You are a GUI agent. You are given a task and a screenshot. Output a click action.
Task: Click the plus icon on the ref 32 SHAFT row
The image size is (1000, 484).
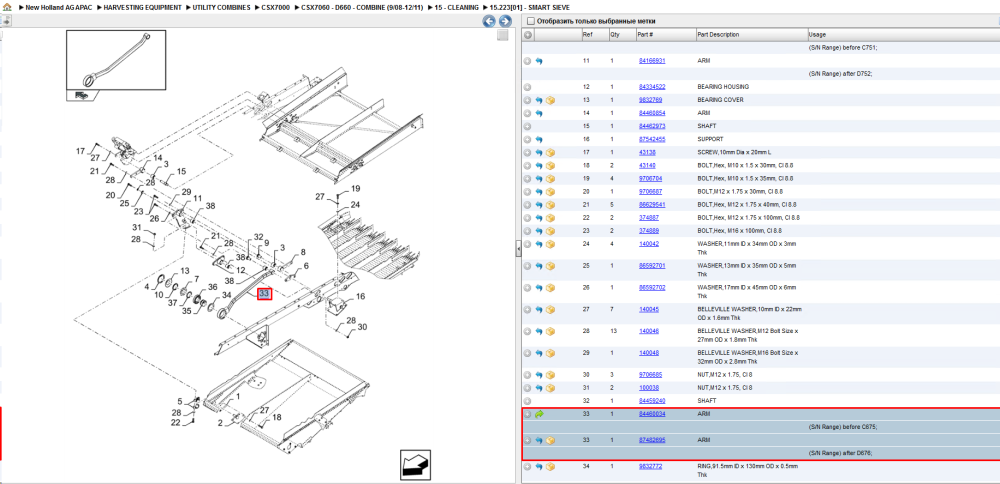tap(527, 401)
